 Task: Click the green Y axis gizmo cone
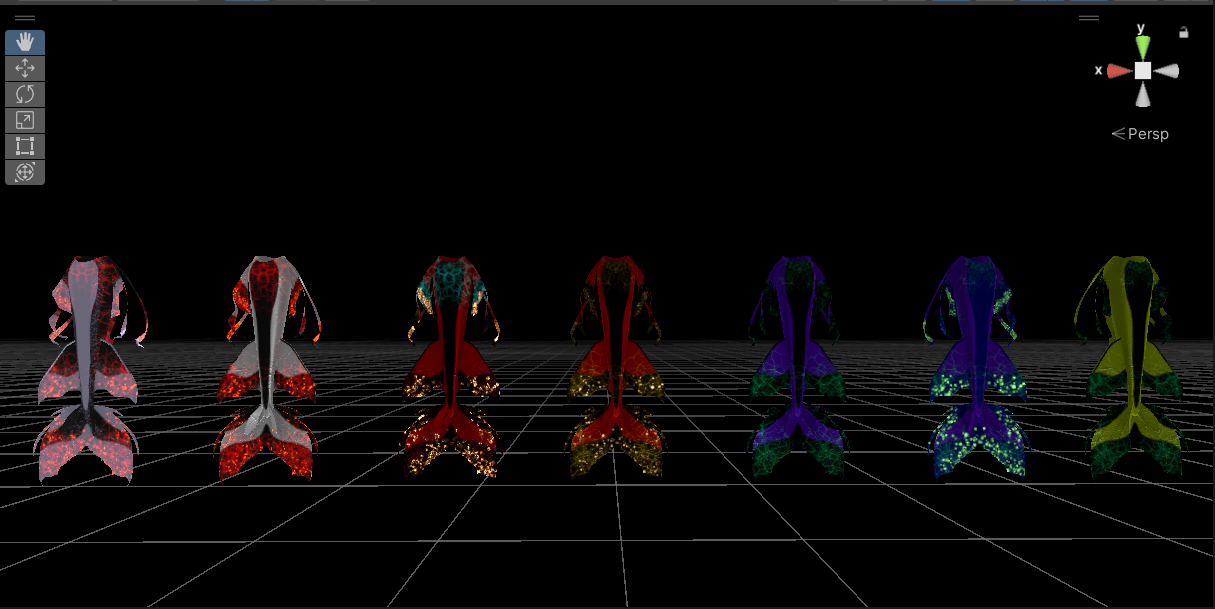tap(1143, 47)
